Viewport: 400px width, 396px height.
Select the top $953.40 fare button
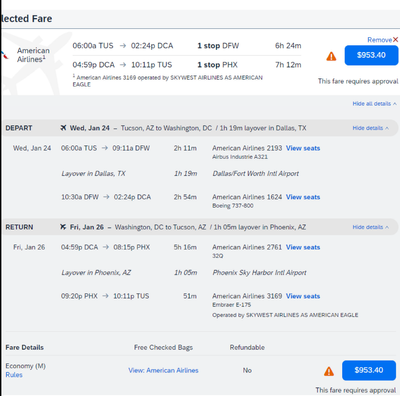[x=371, y=55]
